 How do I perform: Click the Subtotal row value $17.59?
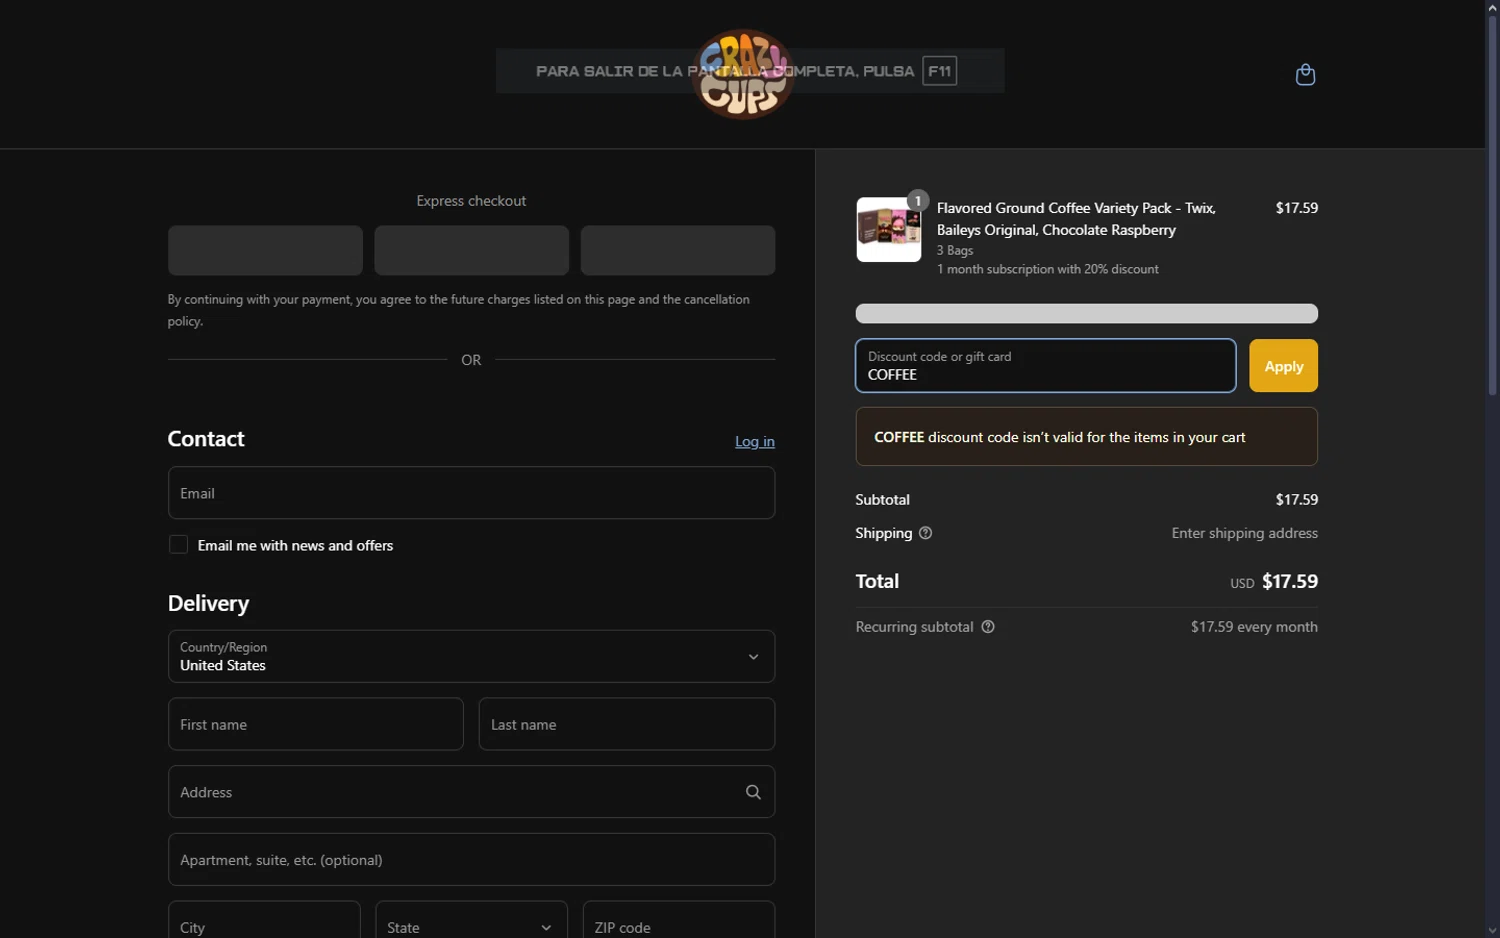coord(1296,499)
